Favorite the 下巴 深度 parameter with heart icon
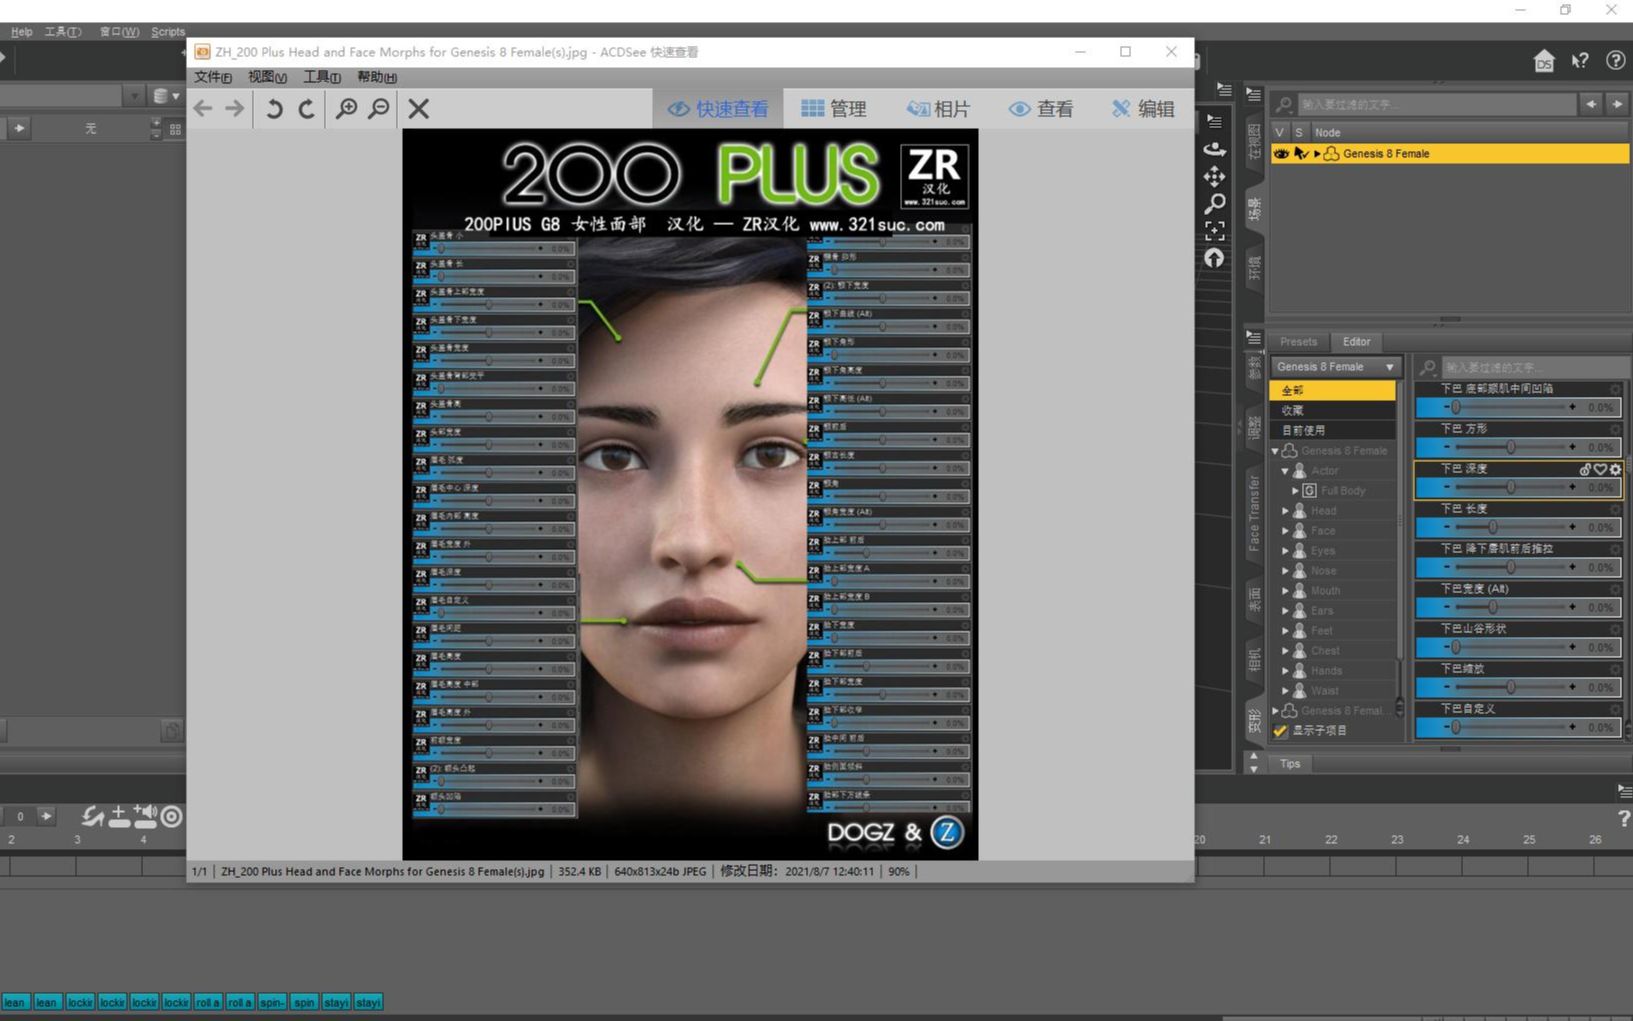Image resolution: width=1633 pixels, height=1021 pixels. click(1600, 469)
